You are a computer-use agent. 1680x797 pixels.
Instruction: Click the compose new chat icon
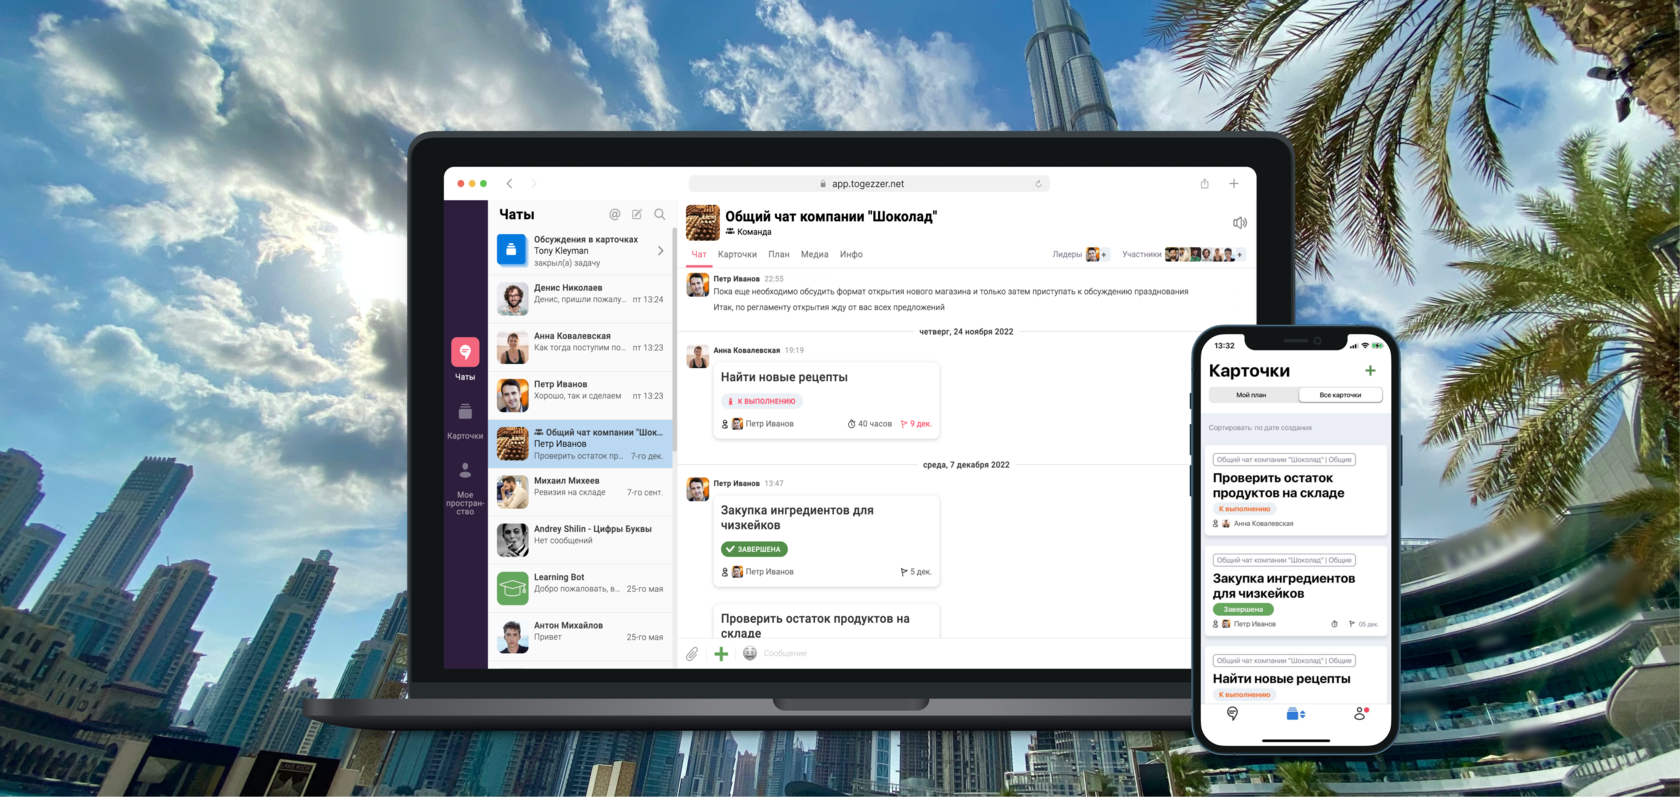(x=637, y=214)
